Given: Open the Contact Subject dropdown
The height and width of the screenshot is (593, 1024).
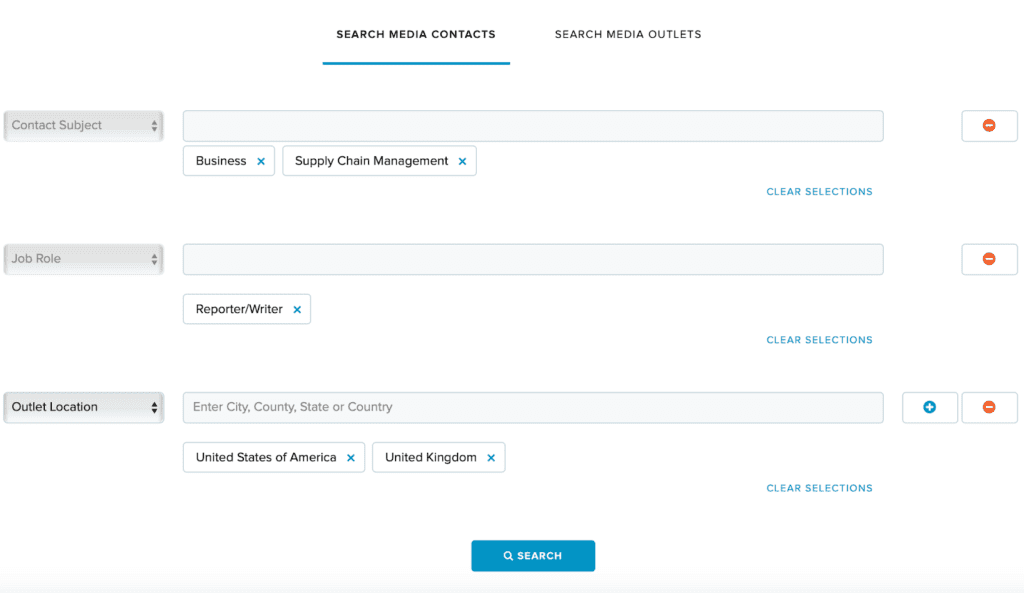Looking at the screenshot, I should click(84, 125).
